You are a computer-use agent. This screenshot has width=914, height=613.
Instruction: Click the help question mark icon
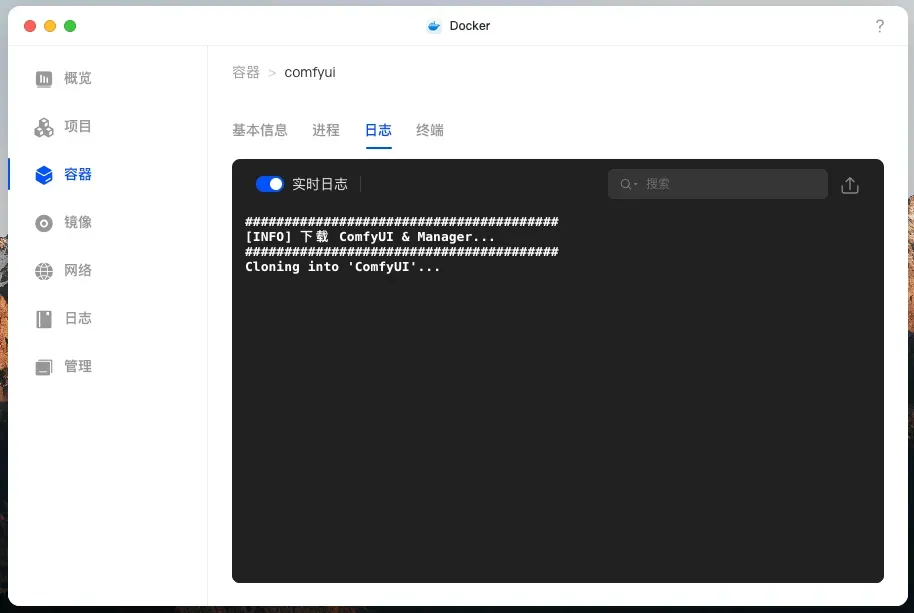coord(880,26)
